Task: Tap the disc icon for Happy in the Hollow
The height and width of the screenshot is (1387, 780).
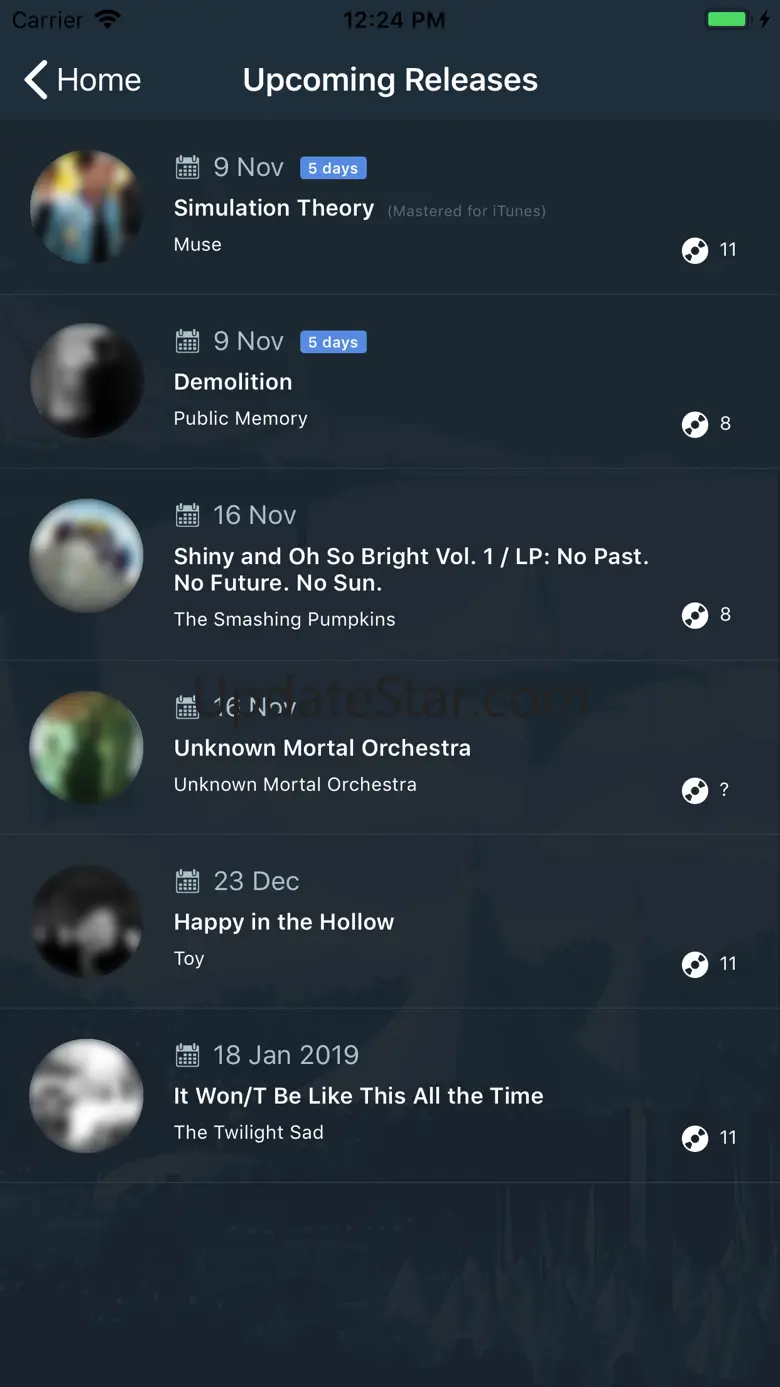Action: (x=695, y=964)
